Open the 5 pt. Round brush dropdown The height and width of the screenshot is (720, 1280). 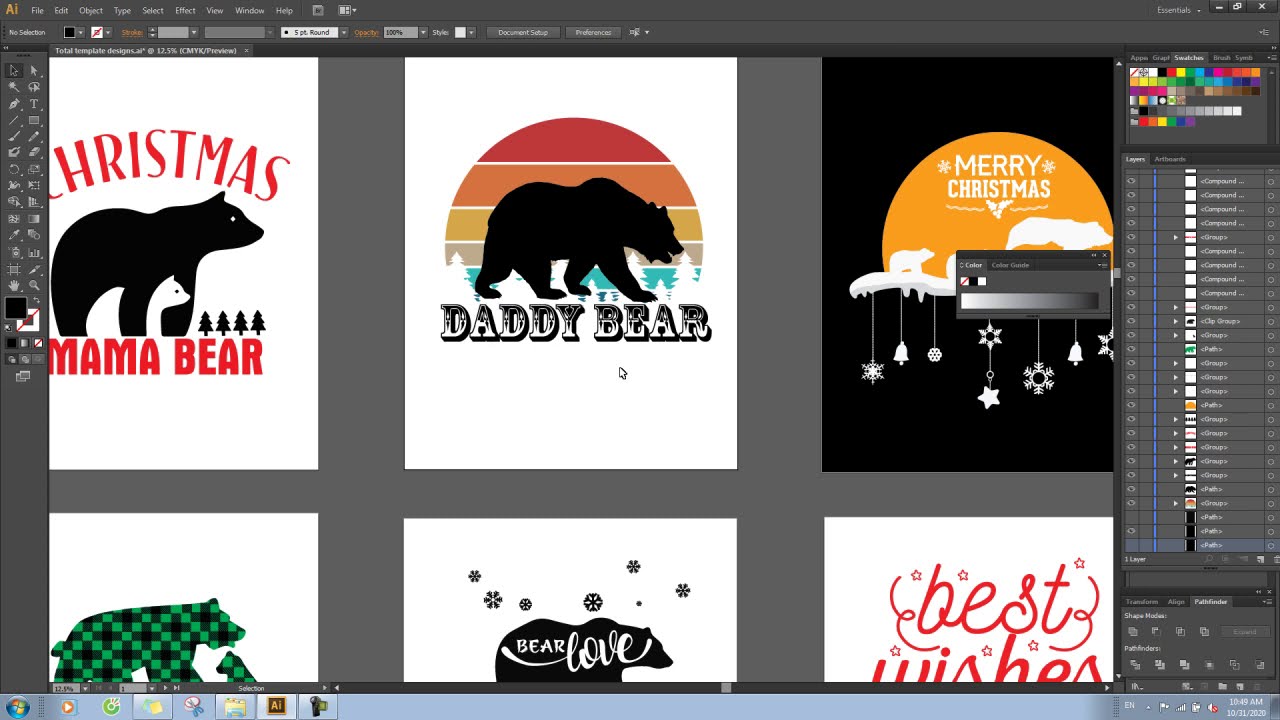tap(343, 32)
